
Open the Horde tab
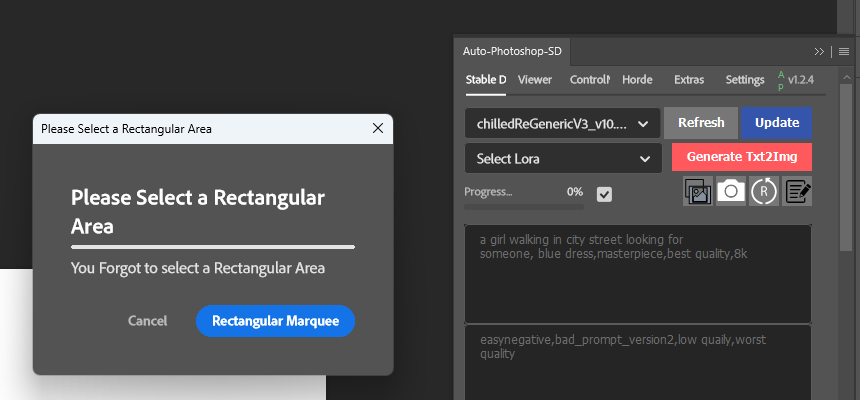pos(637,80)
